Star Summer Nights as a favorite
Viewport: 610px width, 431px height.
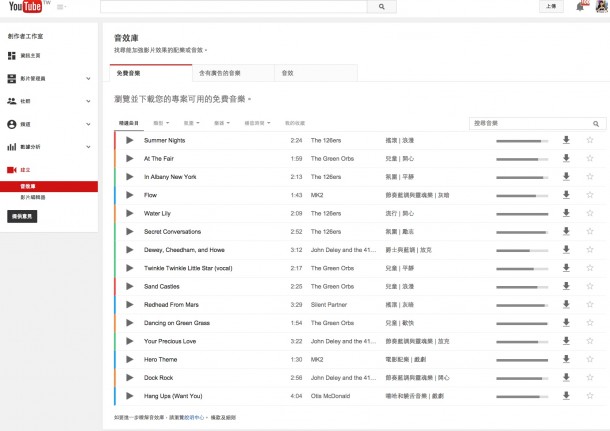[590, 140]
